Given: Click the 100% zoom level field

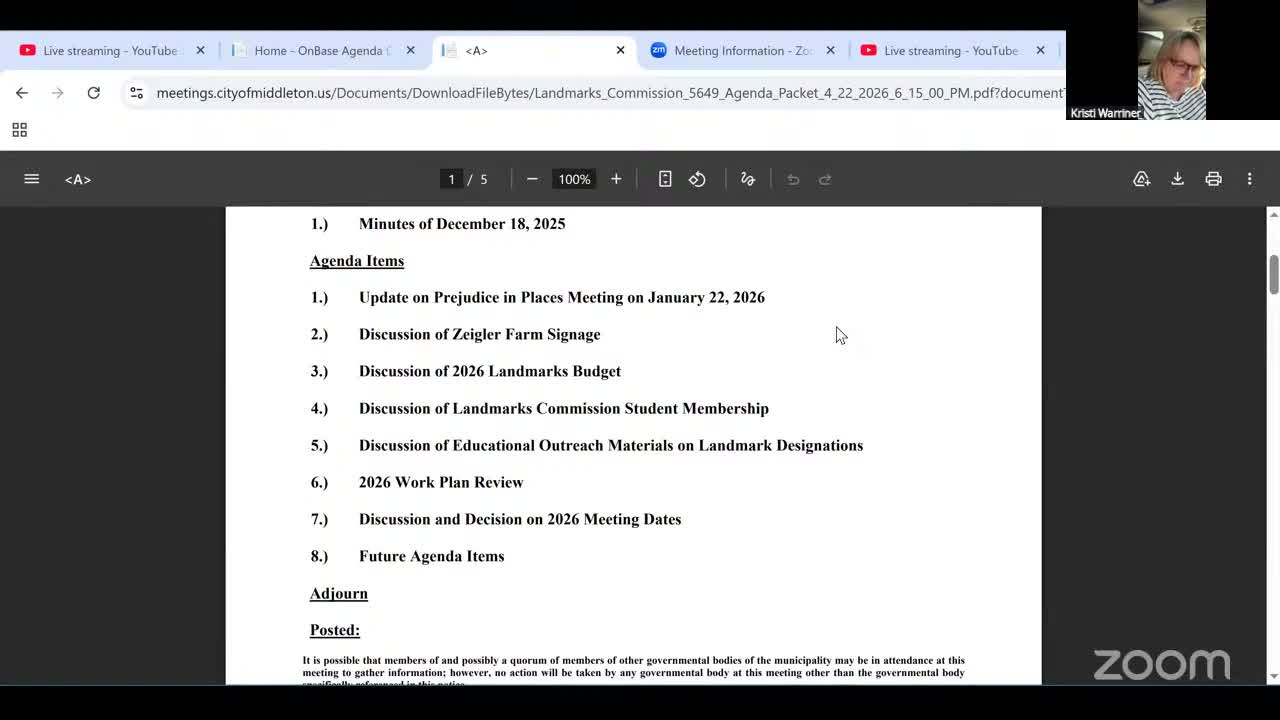Looking at the screenshot, I should (x=574, y=179).
